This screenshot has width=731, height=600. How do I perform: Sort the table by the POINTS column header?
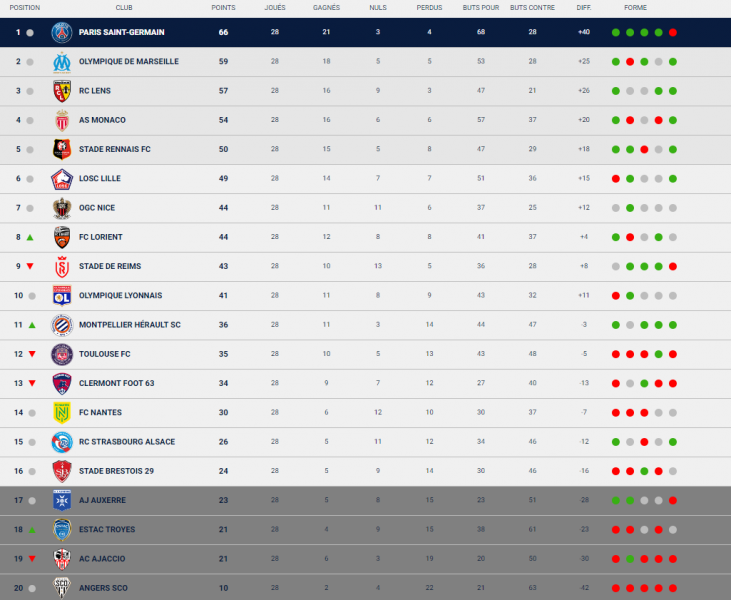click(223, 7)
